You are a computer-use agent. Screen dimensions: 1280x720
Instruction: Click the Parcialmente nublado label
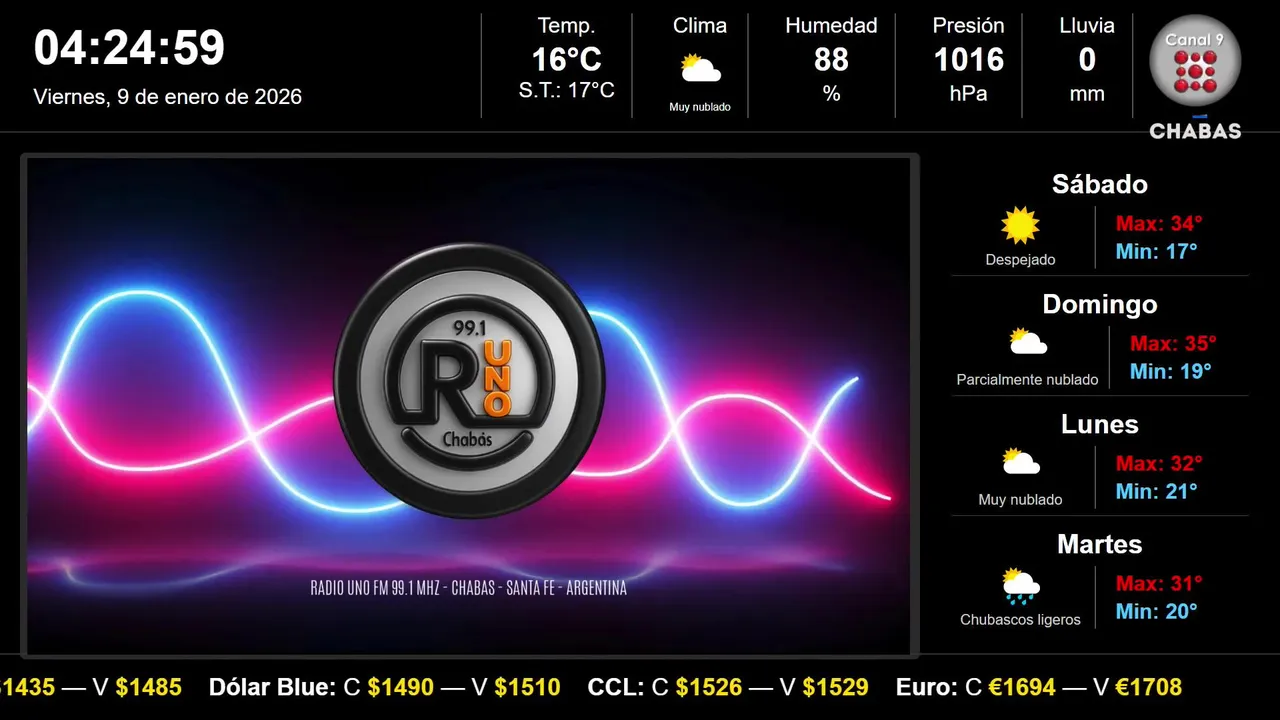[1027, 380]
